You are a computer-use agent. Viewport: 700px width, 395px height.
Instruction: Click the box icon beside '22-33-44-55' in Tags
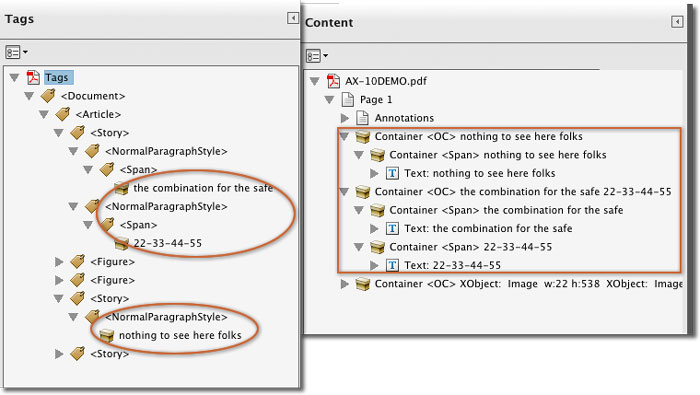[121, 243]
